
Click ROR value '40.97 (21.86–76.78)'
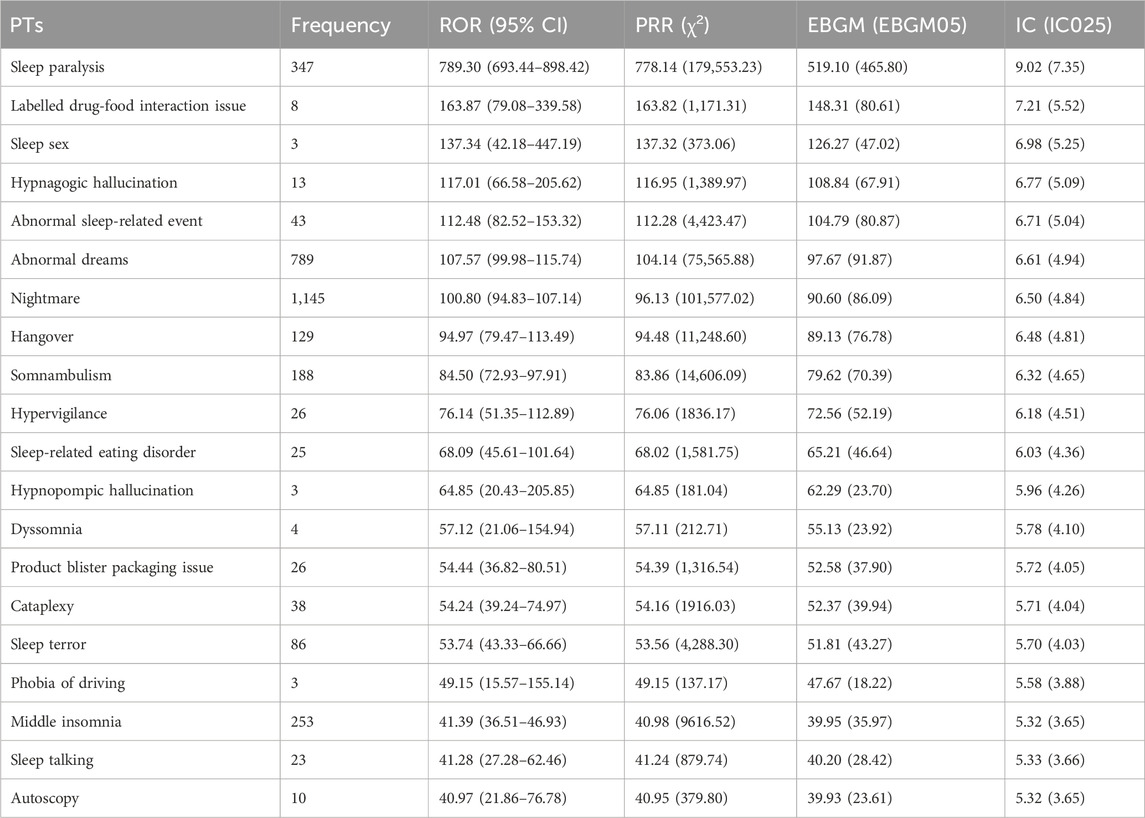(x=502, y=798)
